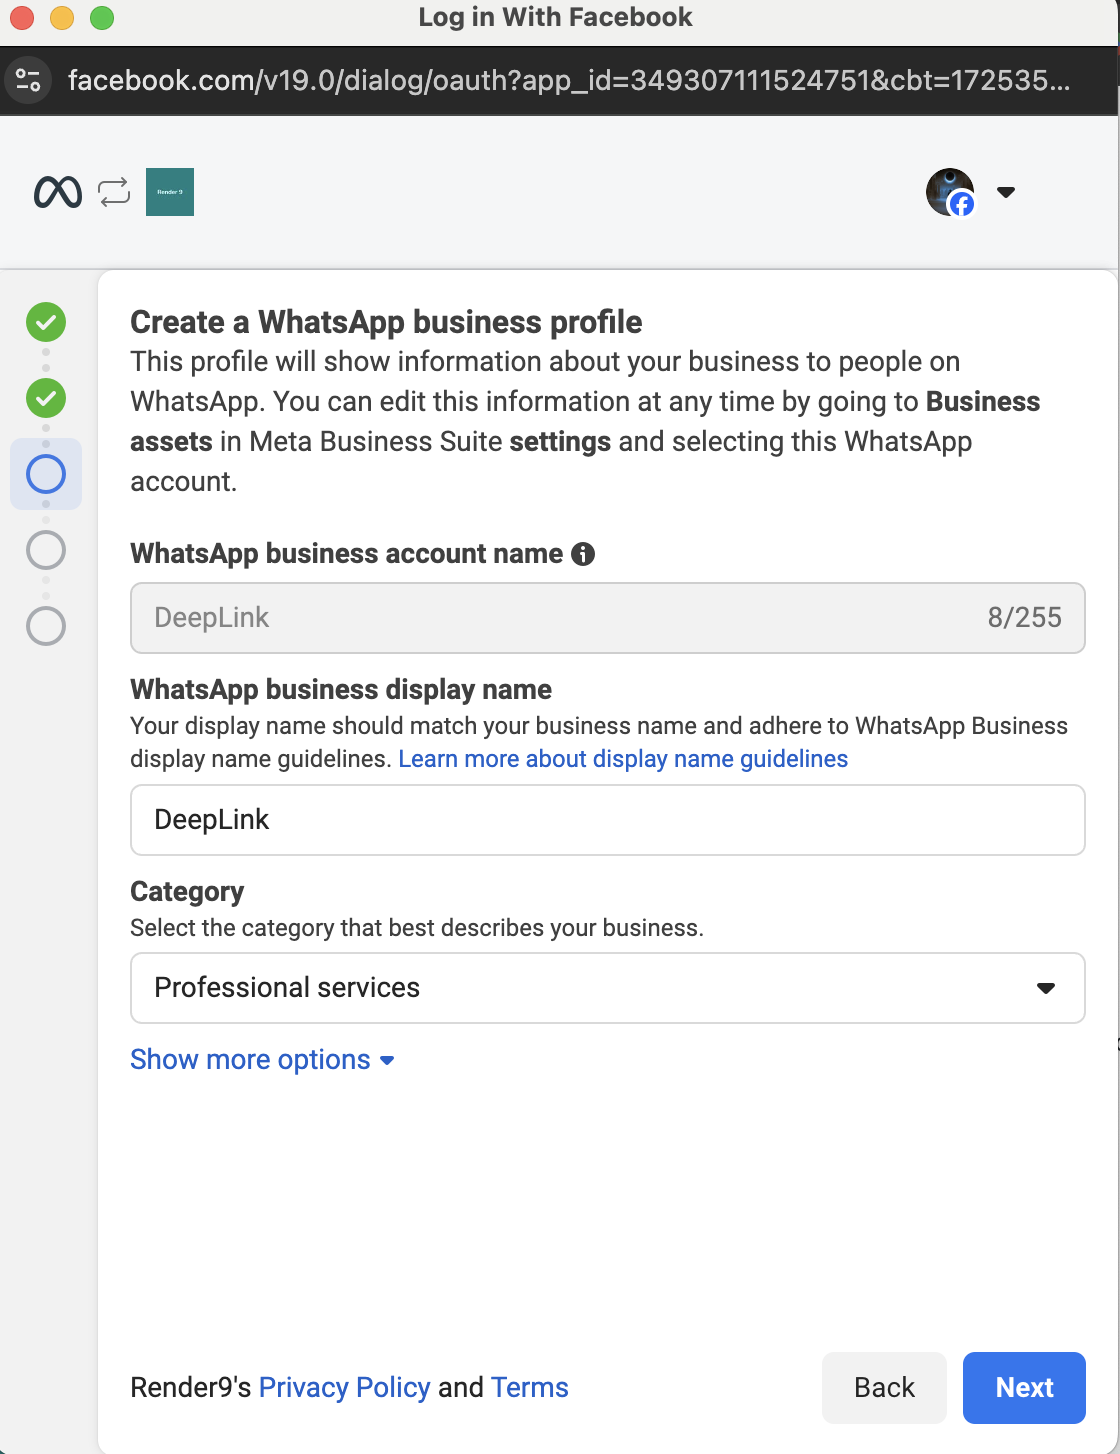Open the Terms link
Image resolution: width=1120 pixels, height=1454 pixels.
coord(530,1387)
